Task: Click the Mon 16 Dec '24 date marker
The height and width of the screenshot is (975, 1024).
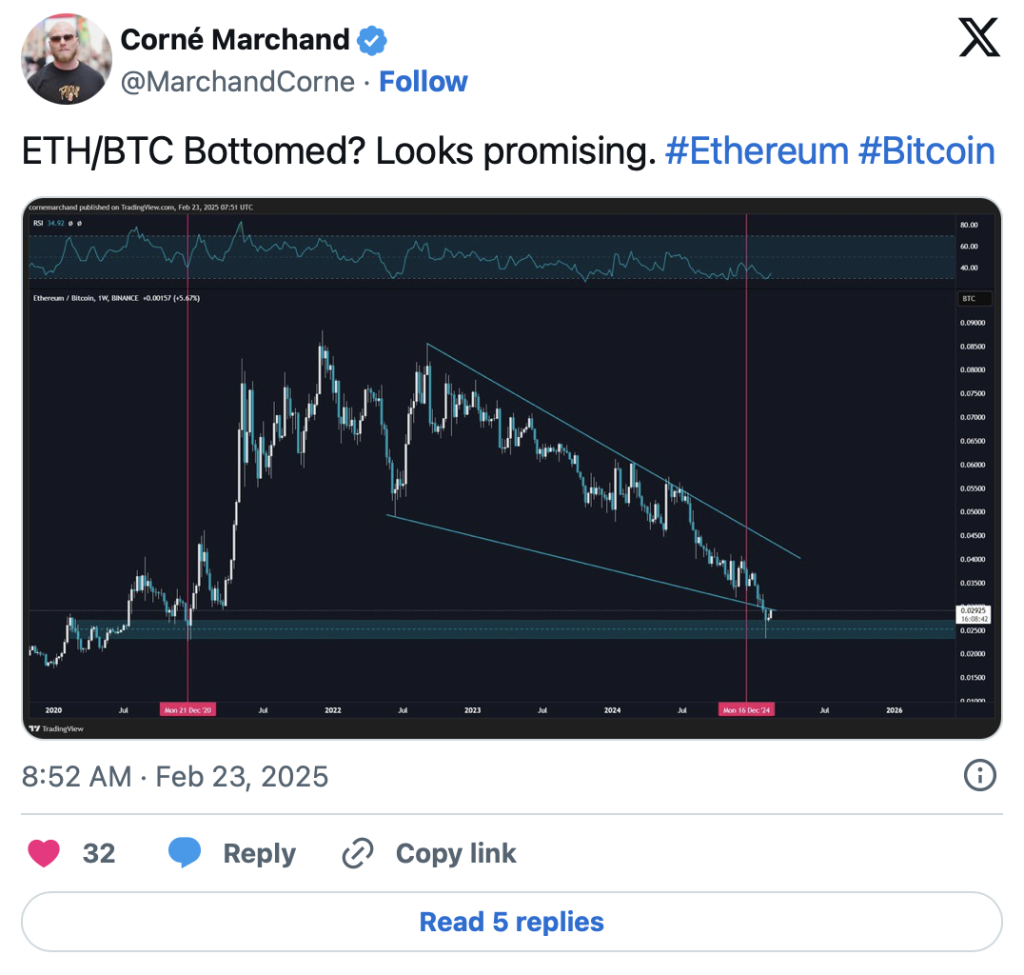Action: (x=746, y=710)
